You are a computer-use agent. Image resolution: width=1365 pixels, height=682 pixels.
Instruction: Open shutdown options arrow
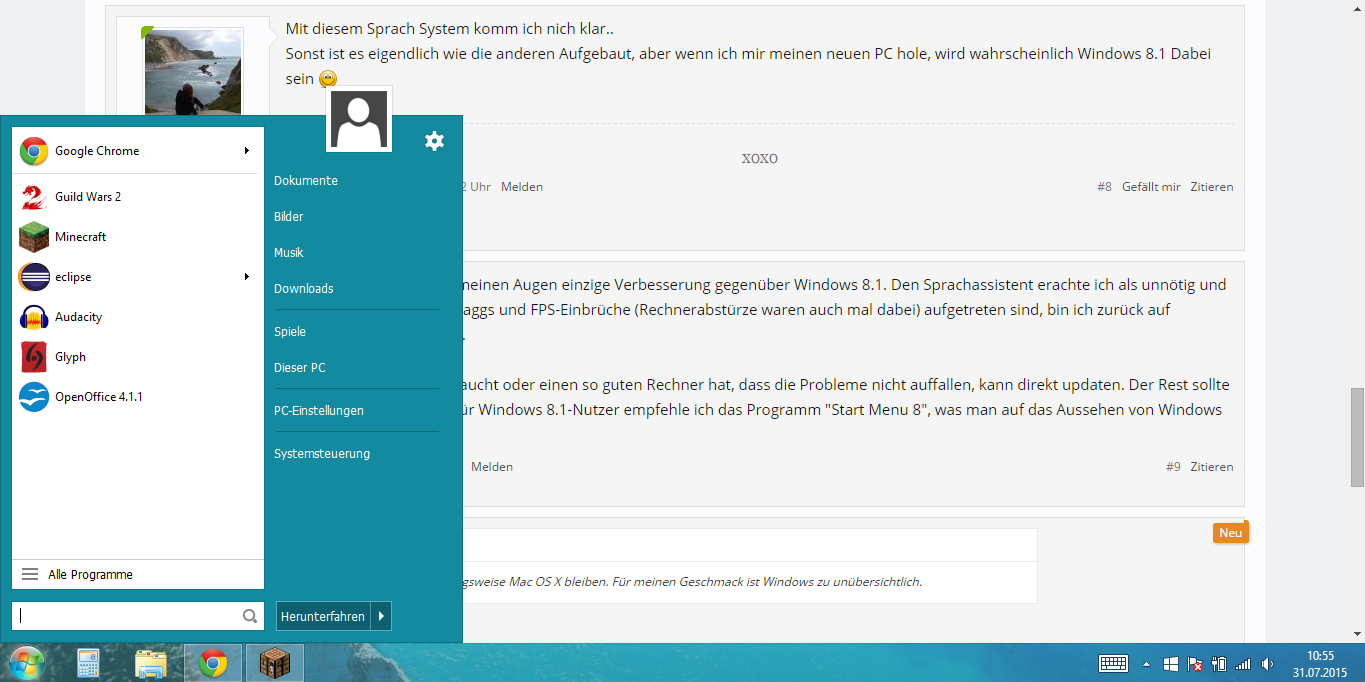(x=381, y=617)
